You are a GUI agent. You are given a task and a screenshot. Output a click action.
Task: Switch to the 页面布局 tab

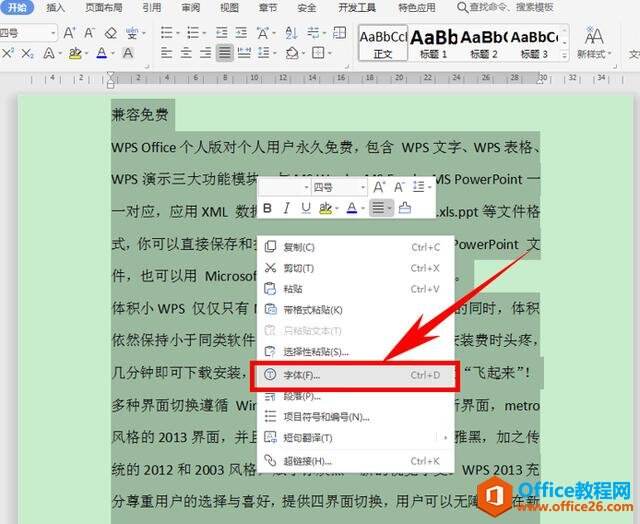click(x=104, y=7)
